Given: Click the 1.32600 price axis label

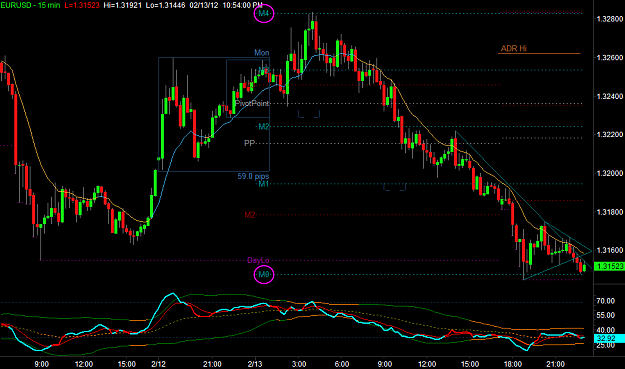Looking at the screenshot, I should click(610, 58).
